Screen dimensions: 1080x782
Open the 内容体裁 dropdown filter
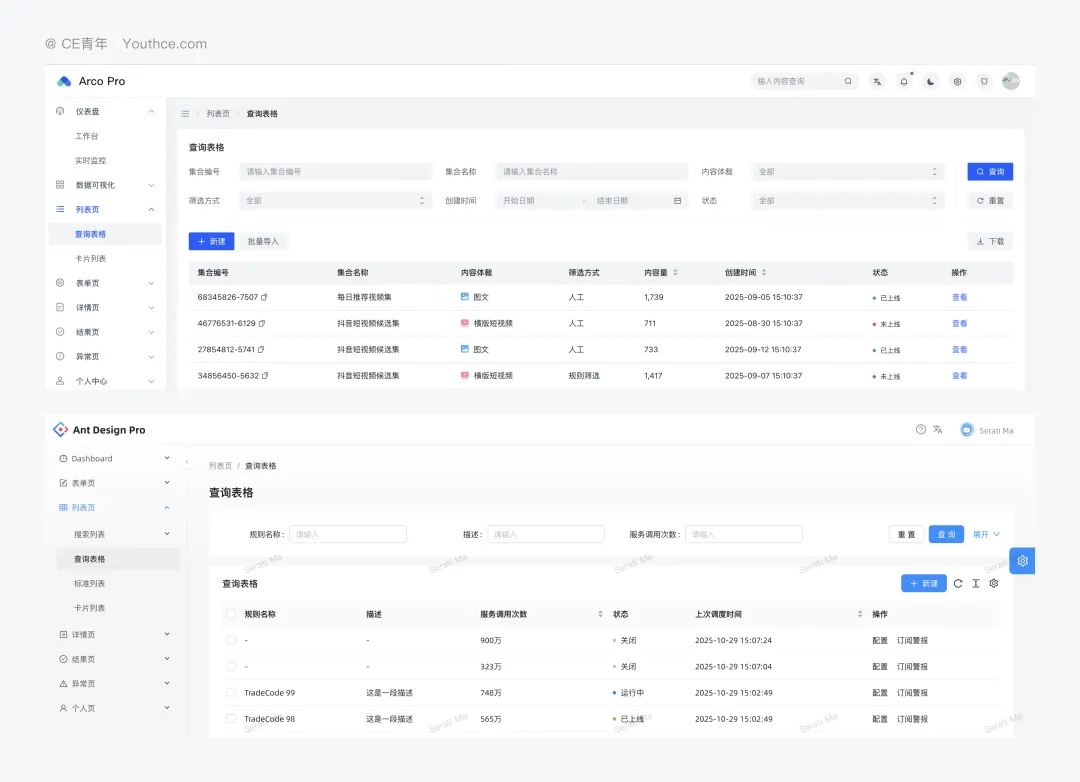(847, 172)
